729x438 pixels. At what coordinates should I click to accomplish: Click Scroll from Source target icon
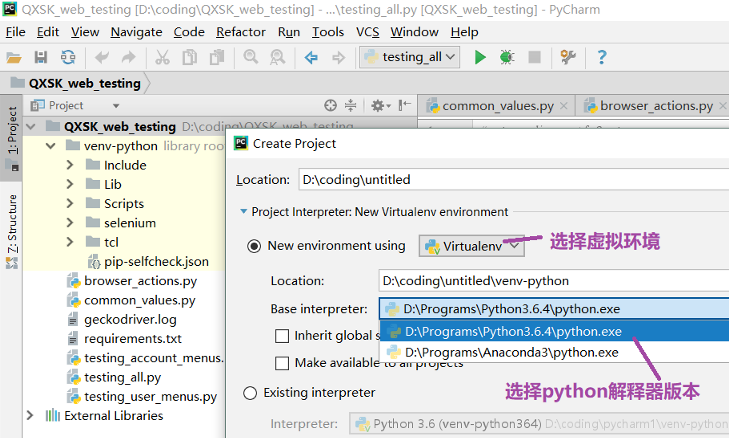[x=330, y=106]
